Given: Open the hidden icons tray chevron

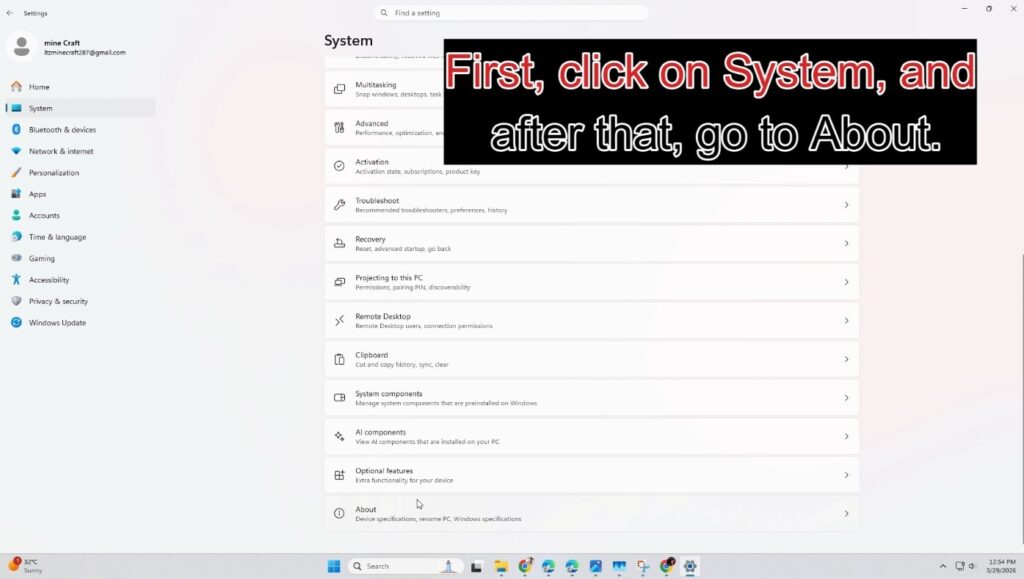Looking at the screenshot, I should [941, 566].
